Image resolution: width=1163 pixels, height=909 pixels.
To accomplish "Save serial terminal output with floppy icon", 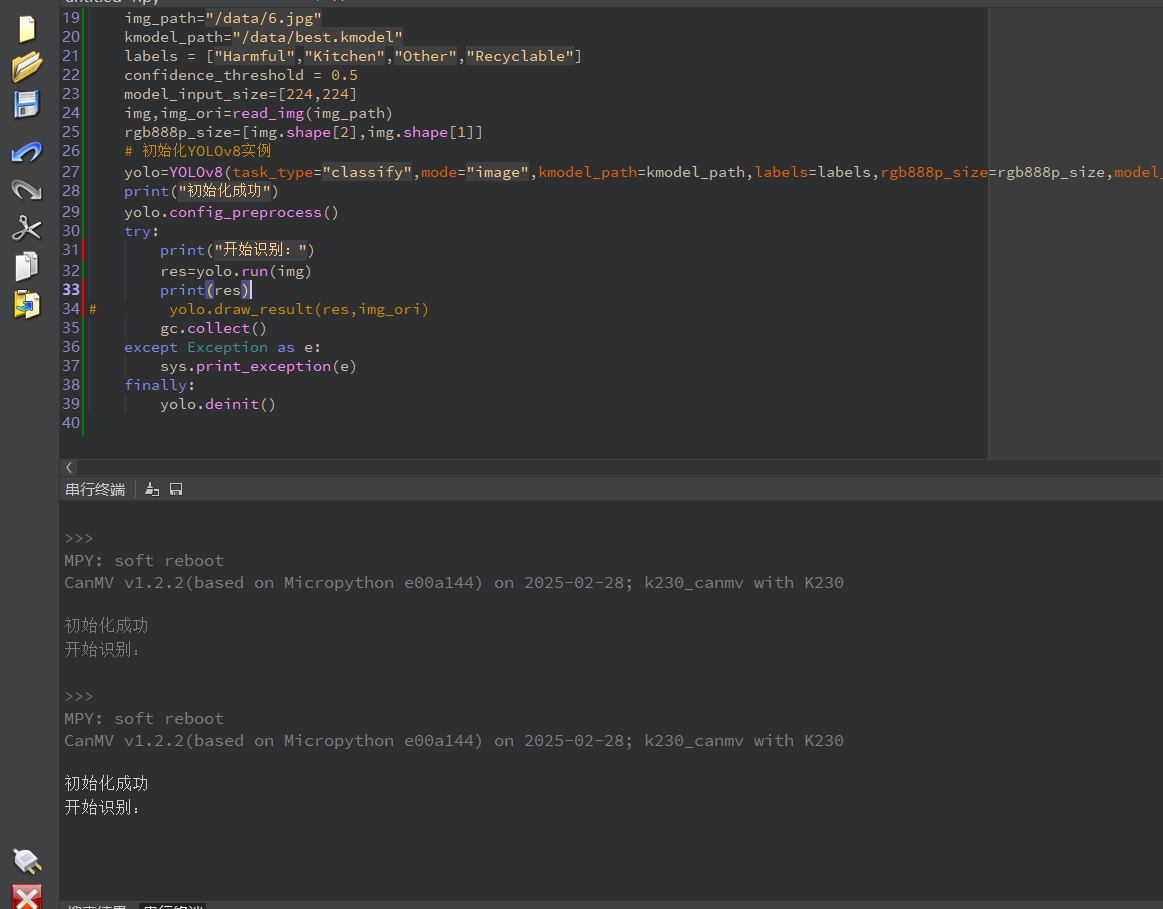I will (176, 489).
